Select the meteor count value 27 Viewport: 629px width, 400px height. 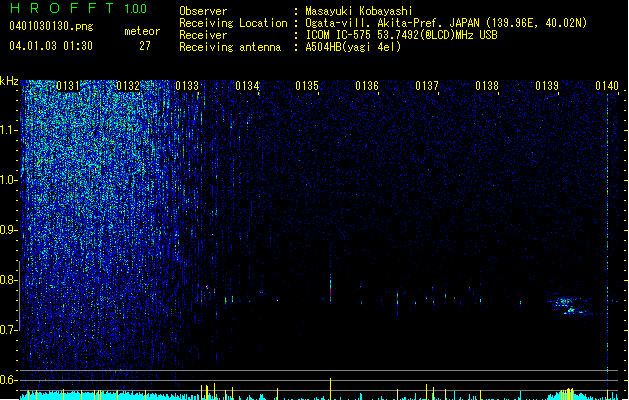pos(145,46)
